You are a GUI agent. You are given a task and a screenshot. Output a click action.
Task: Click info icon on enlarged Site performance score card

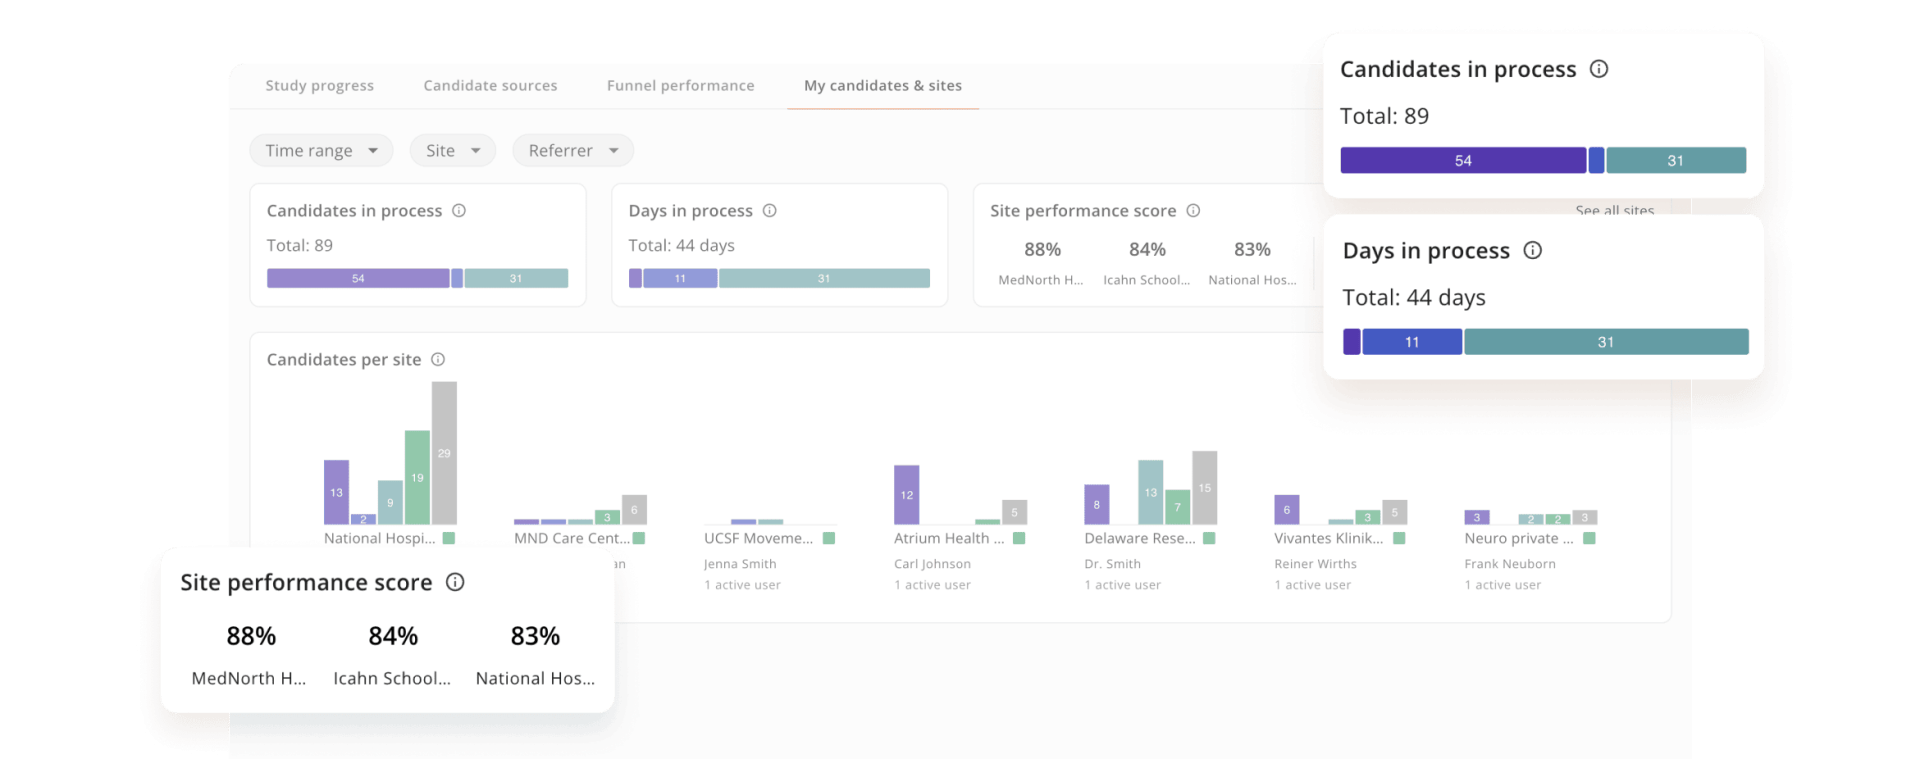pos(455,583)
